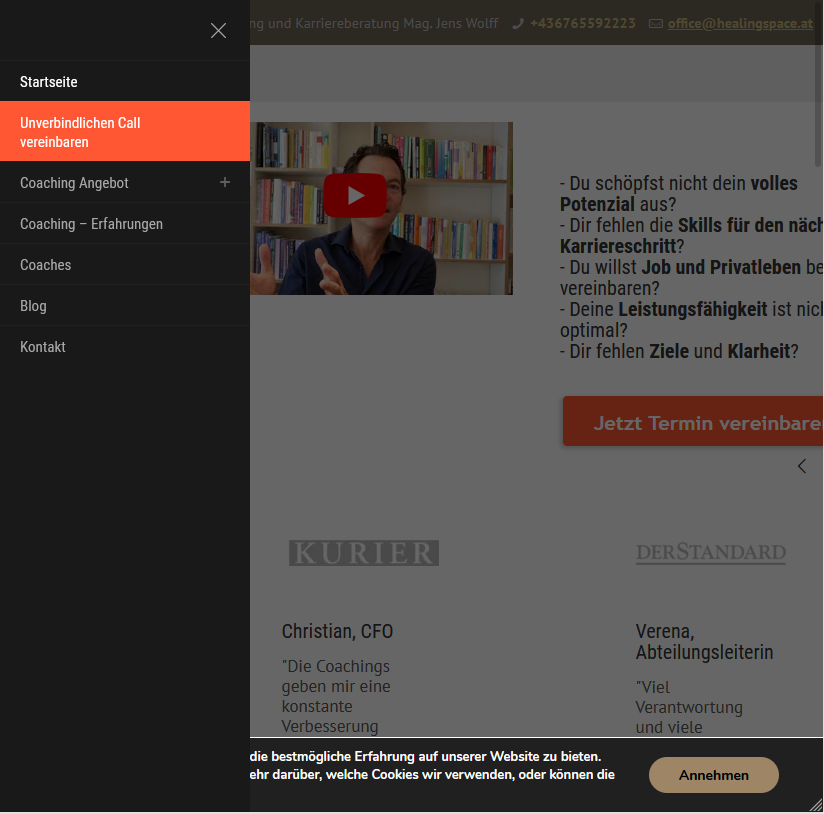Click the Verena, Abteilungsleiterin testimonial heading
The image size is (824, 814).
pos(704,642)
